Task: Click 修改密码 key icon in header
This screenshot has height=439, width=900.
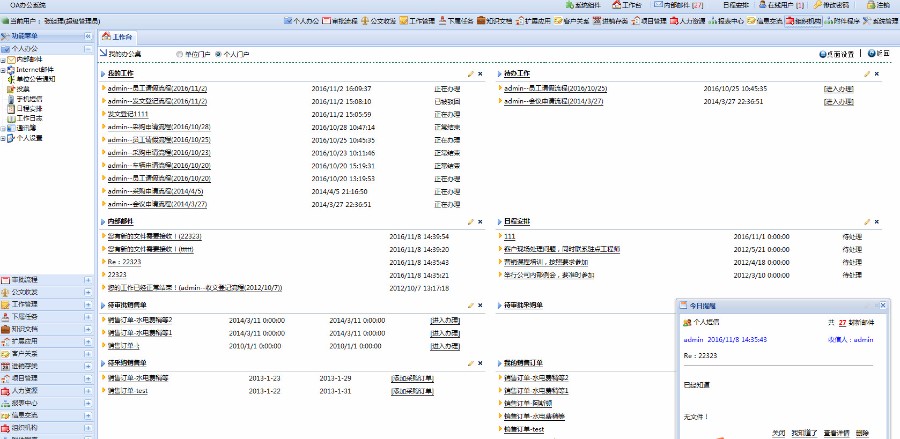Action: click(817, 5)
